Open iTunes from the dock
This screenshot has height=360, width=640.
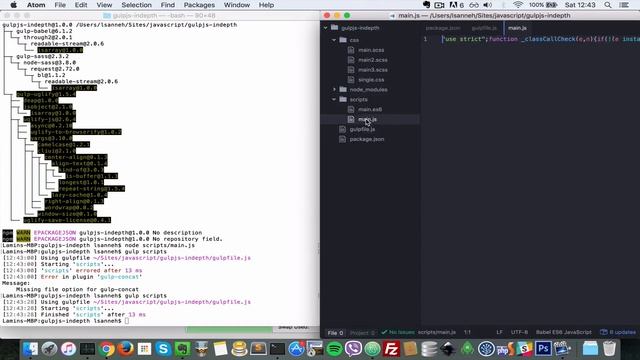point(69,349)
